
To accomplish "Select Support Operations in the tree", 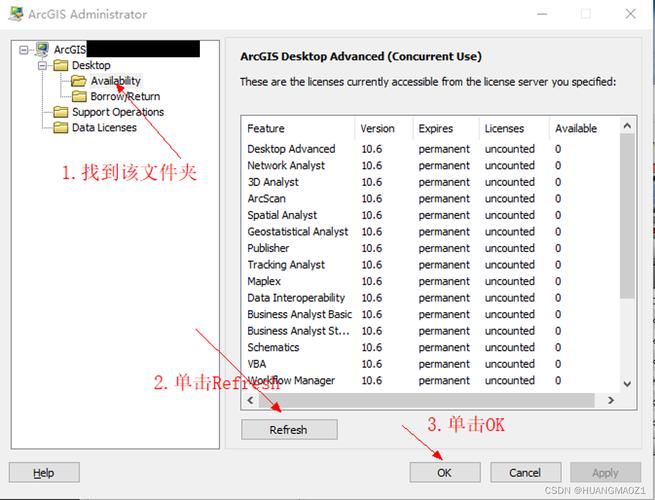I will click(x=118, y=112).
